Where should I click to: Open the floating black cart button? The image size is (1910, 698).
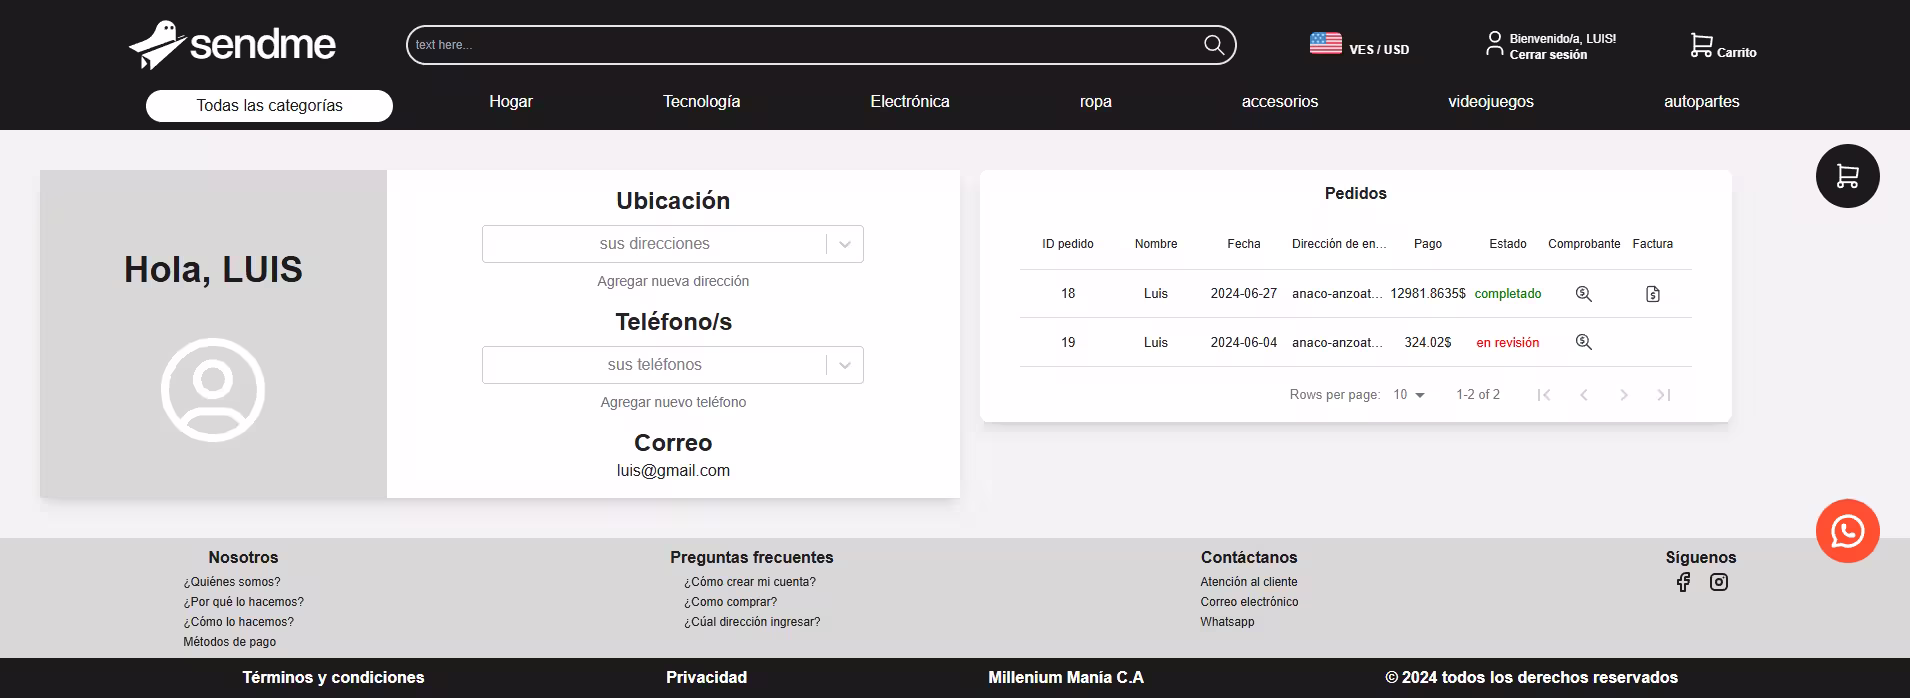pyautogui.click(x=1847, y=176)
